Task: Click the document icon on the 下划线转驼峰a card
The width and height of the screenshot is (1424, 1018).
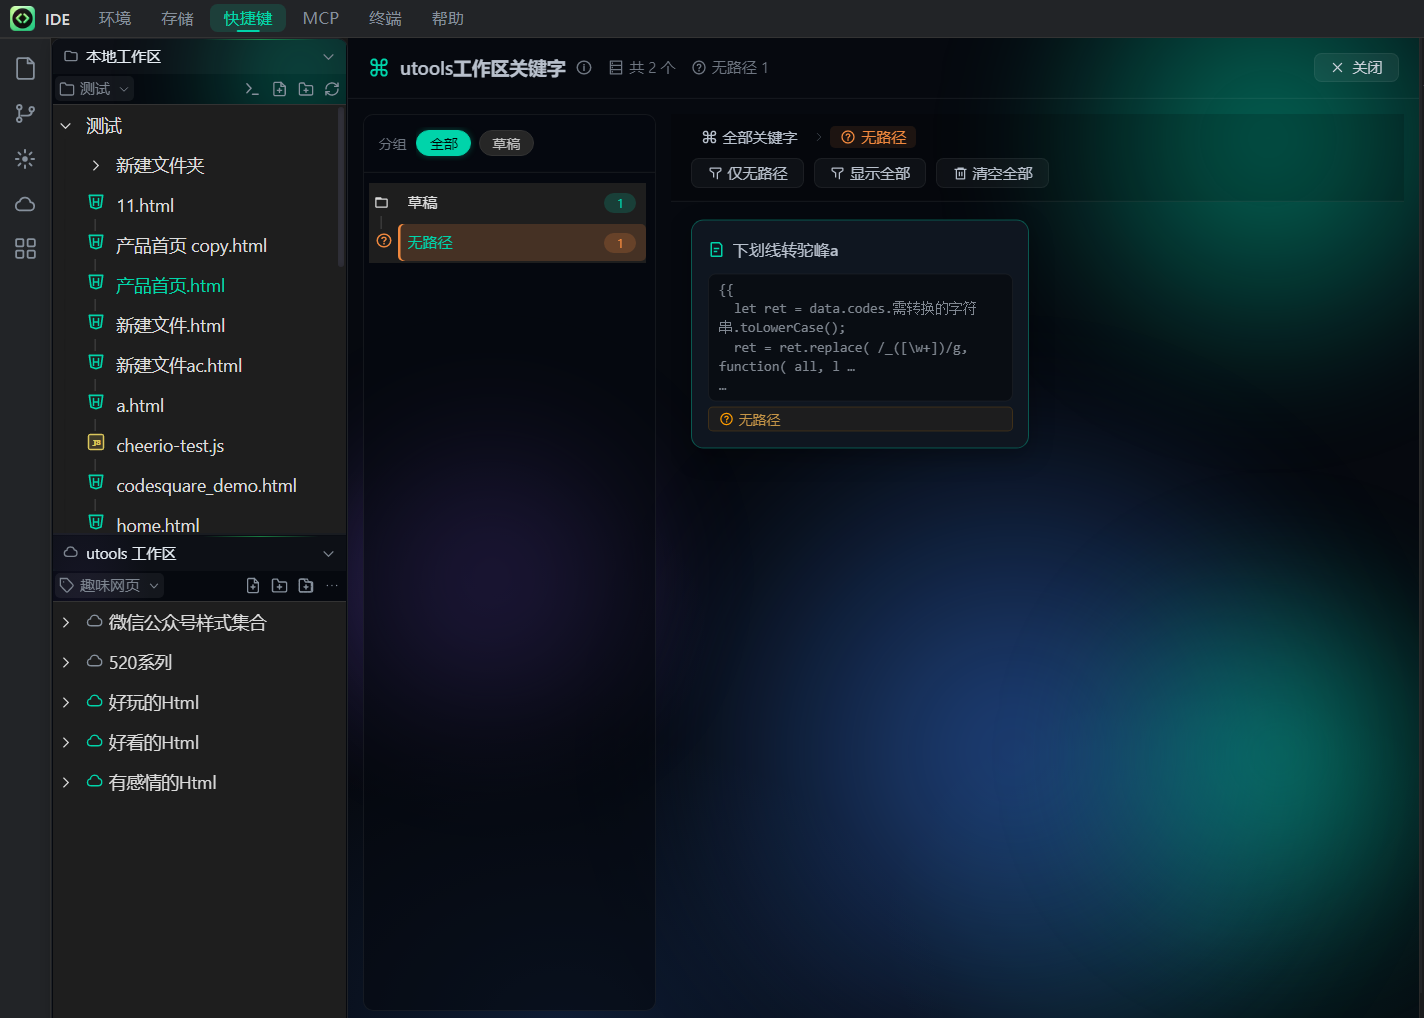Action: [716, 250]
